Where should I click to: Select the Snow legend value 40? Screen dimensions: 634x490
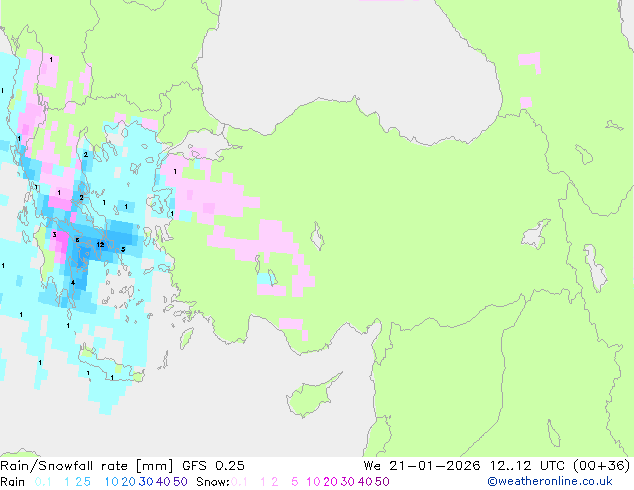pyautogui.click(x=365, y=482)
